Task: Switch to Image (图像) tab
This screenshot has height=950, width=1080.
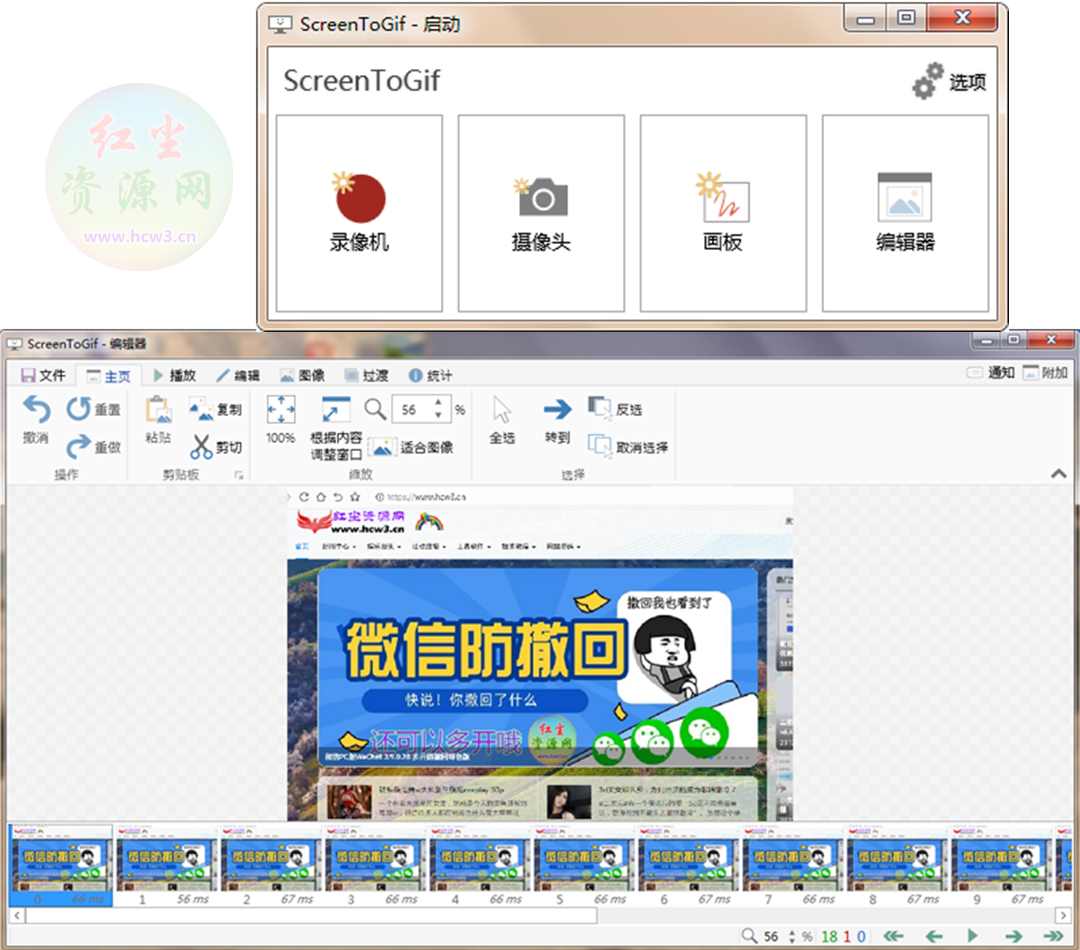Action: 302,375
